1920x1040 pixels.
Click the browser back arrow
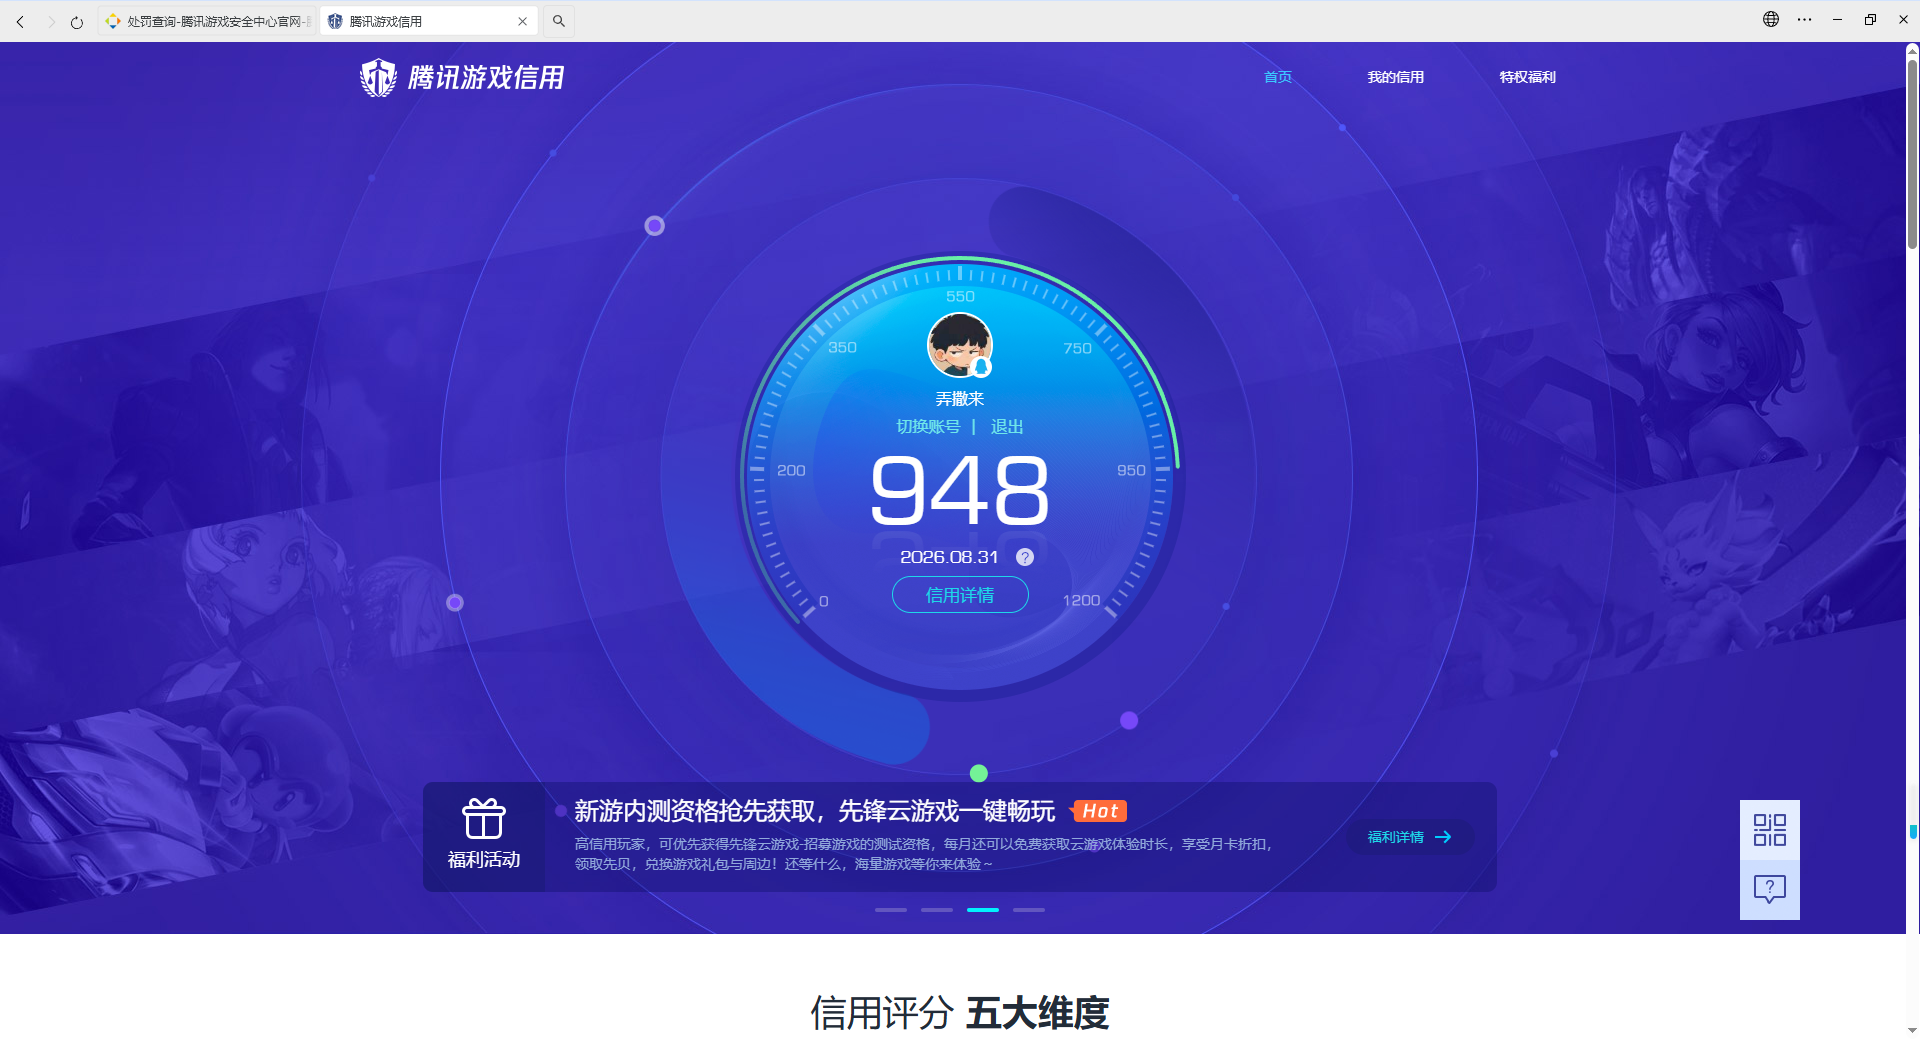coord(20,21)
